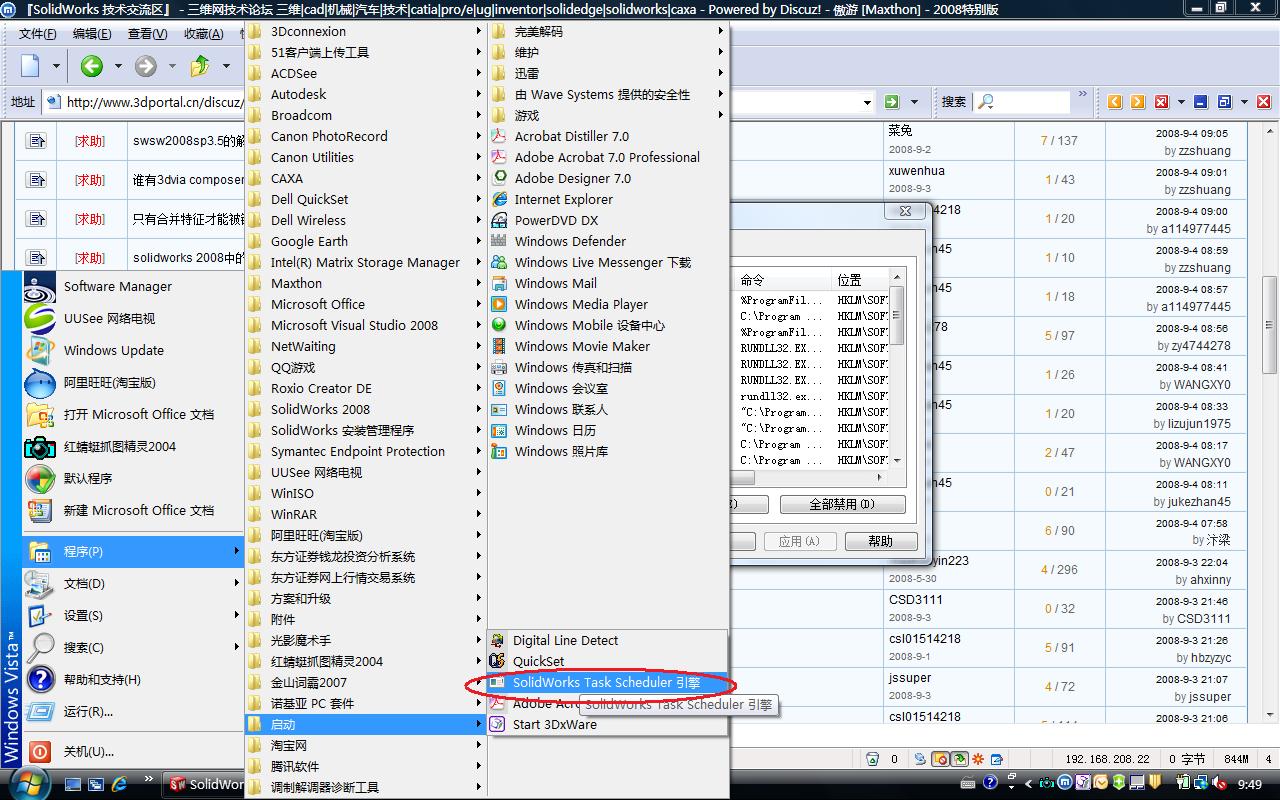Screen dimensions: 1280x800
Task: Expand the Symantec Endpoint Protection folder
Action: click(366, 451)
